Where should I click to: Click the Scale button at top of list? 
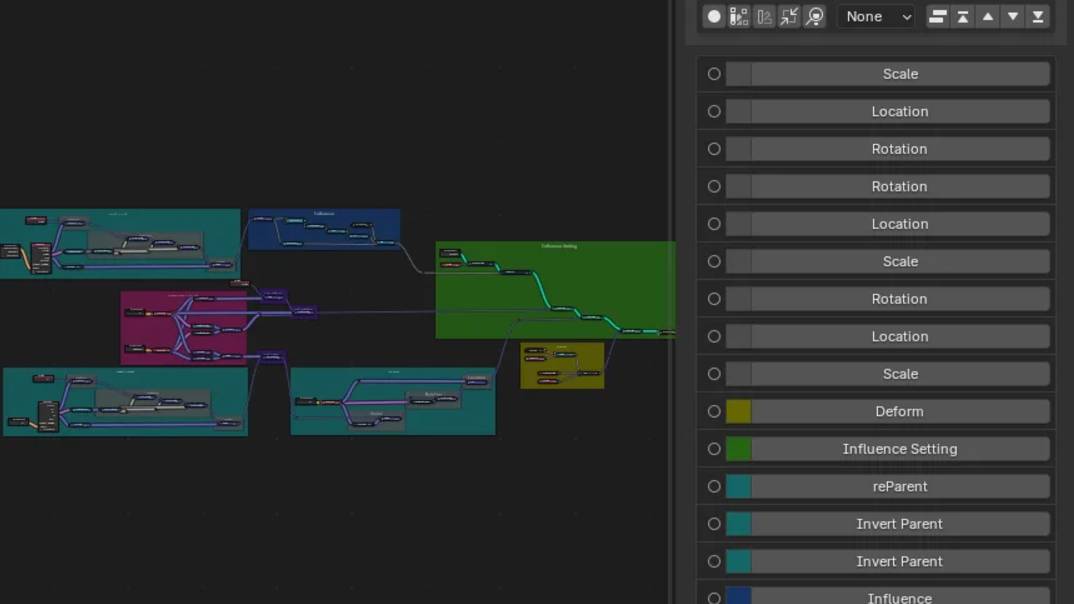click(x=900, y=74)
